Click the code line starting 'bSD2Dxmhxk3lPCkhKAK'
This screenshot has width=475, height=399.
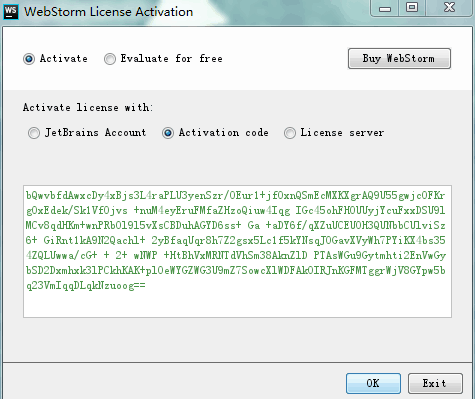tap(235, 271)
